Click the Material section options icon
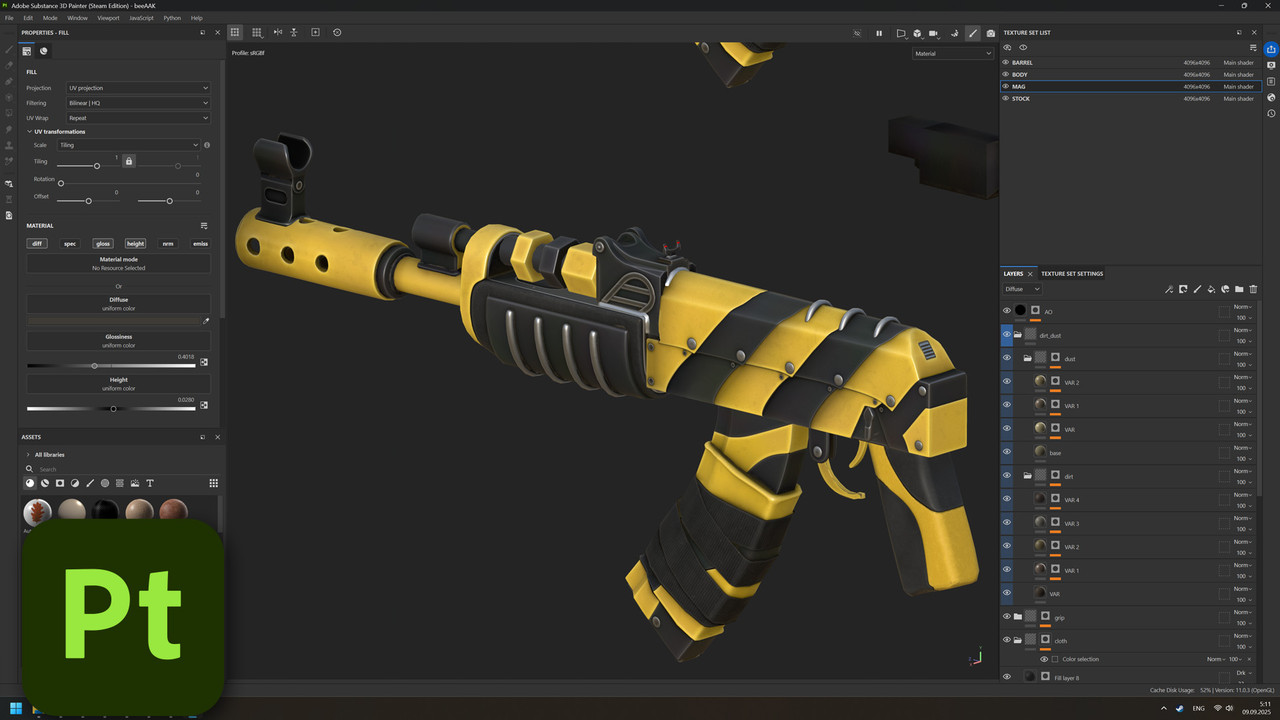 204,226
